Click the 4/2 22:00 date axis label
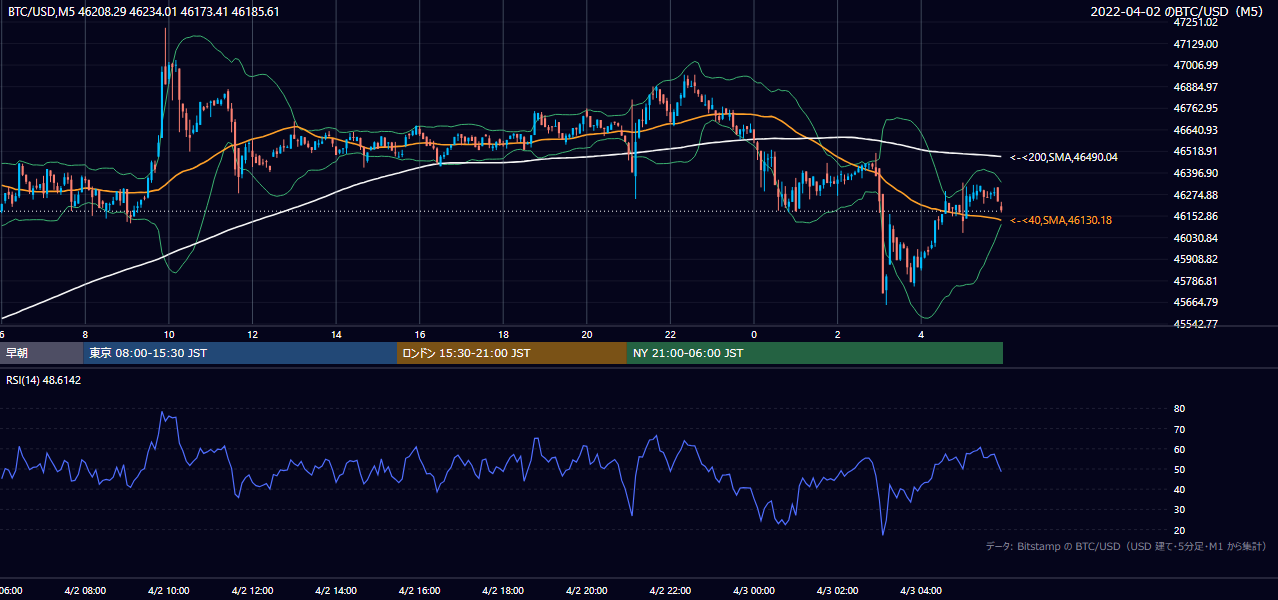The height and width of the screenshot is (600, 1278). (x=670, y=591)
